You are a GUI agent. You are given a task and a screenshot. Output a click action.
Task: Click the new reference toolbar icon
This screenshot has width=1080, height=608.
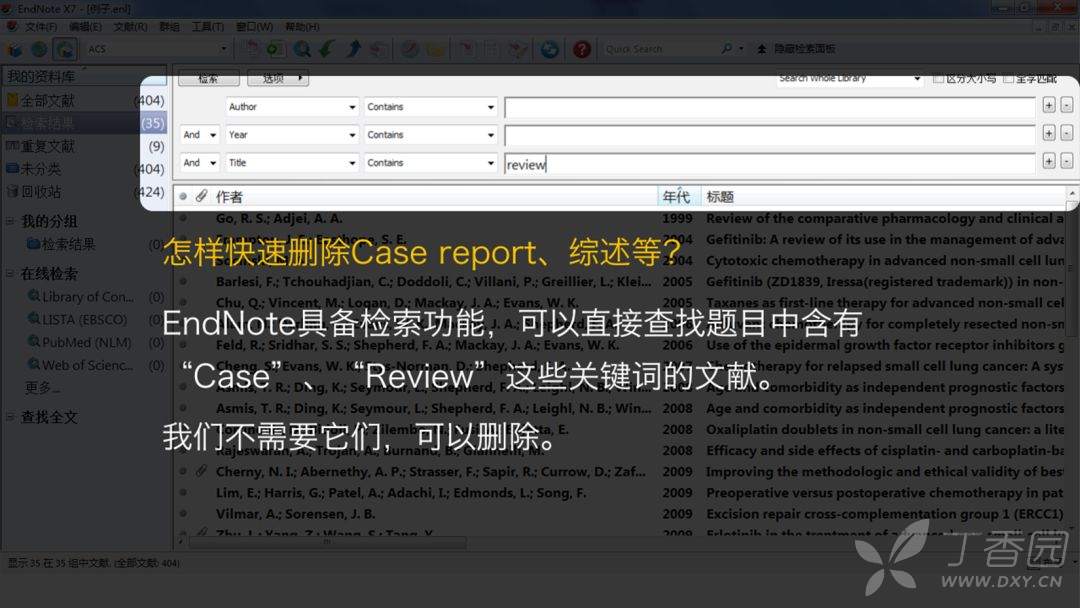276,49
